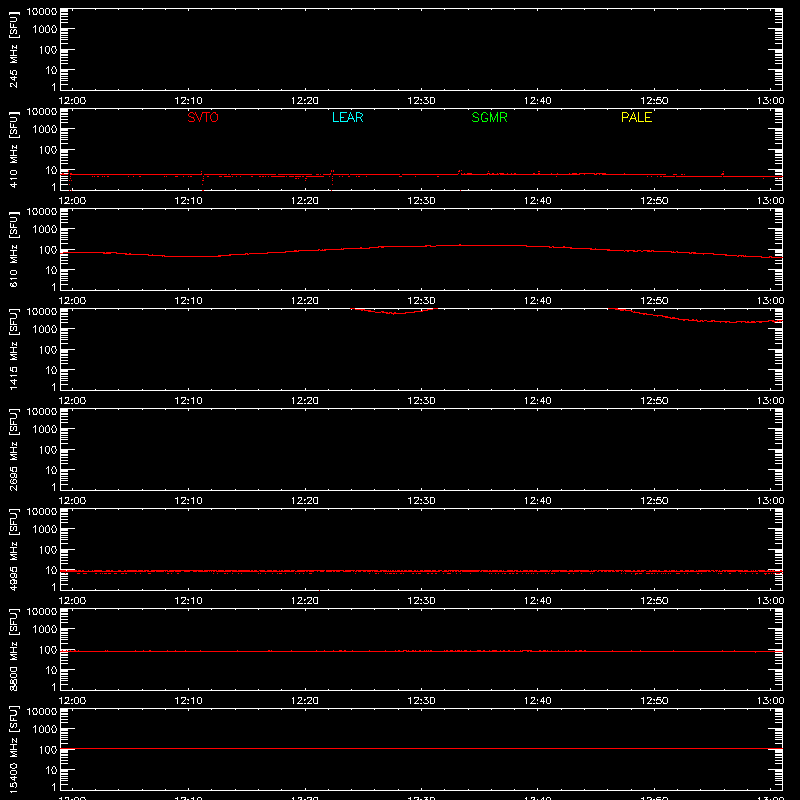Select the 12:10 label under the 410 MHz plot
The height and width of the screenshot is (800, 800).
[x=188, y=201]
